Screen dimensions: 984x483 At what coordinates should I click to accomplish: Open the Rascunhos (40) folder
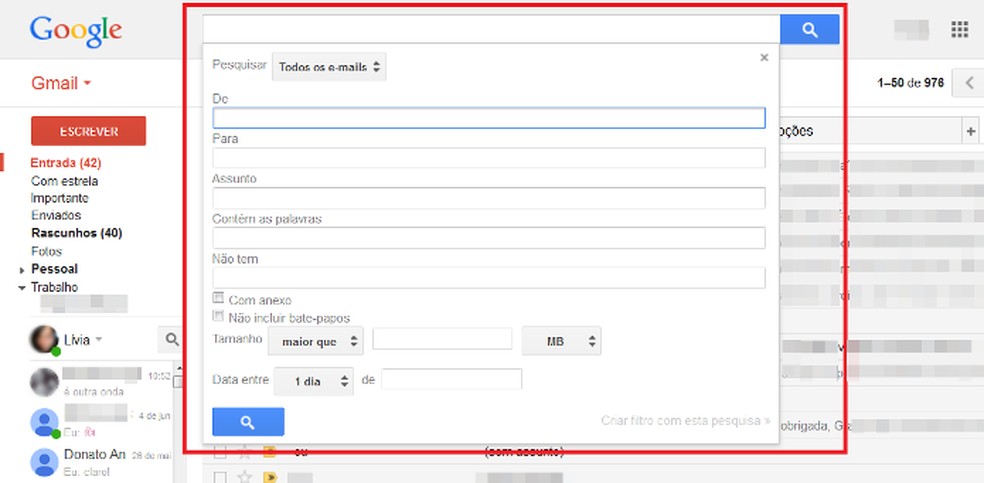pyautogui.click(x=77, y=233)
